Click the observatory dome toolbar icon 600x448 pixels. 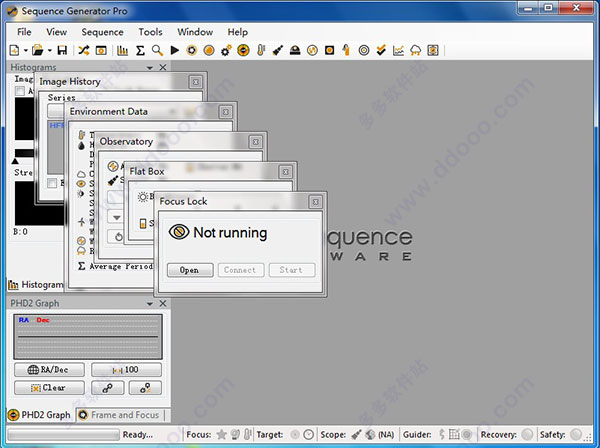point(295,50)
